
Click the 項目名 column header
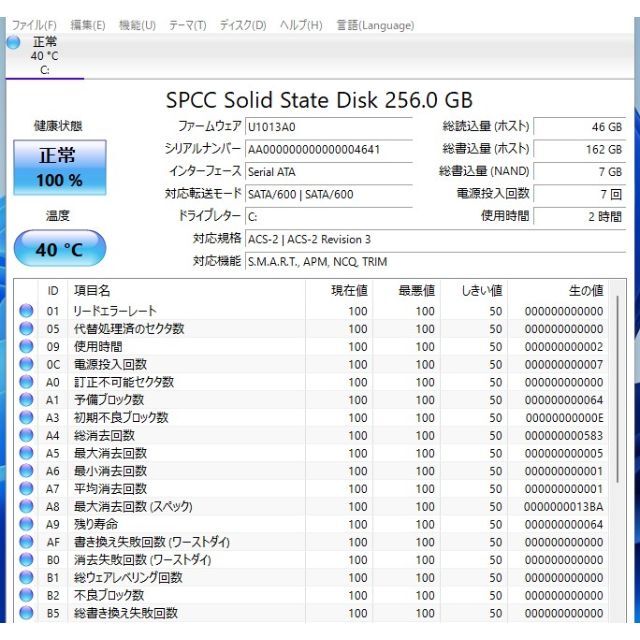click(x=92, y=291)
